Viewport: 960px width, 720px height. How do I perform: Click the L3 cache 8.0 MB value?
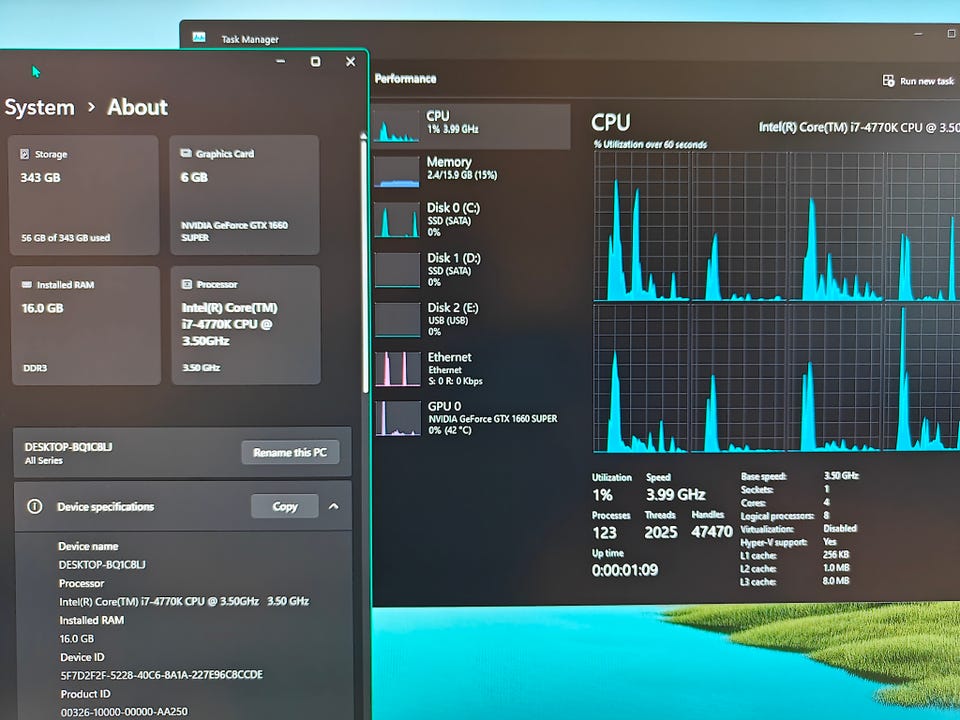836,580
